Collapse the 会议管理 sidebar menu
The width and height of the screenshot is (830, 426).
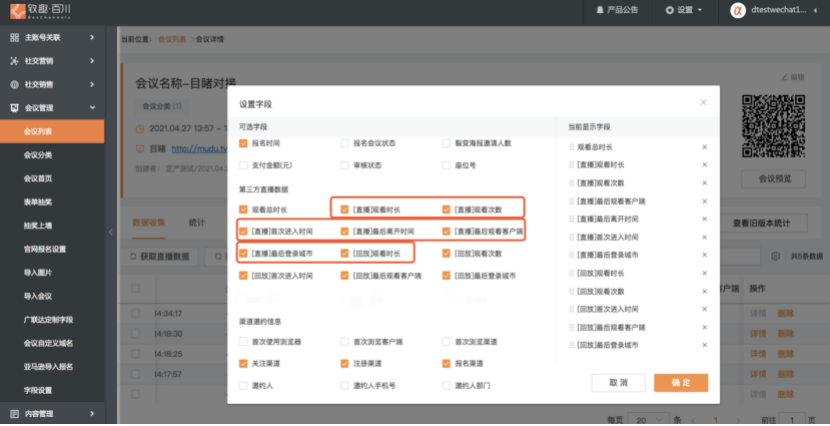(x=52, y=108)
